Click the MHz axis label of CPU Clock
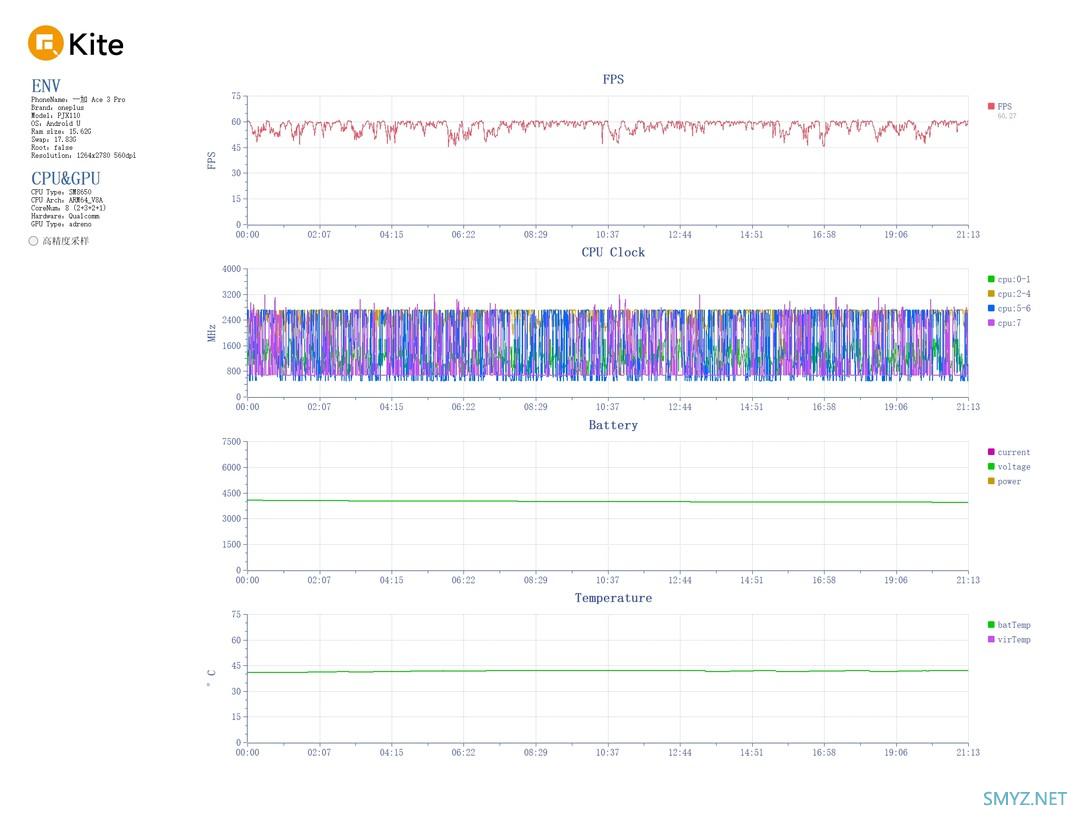 tap(211, 333)
